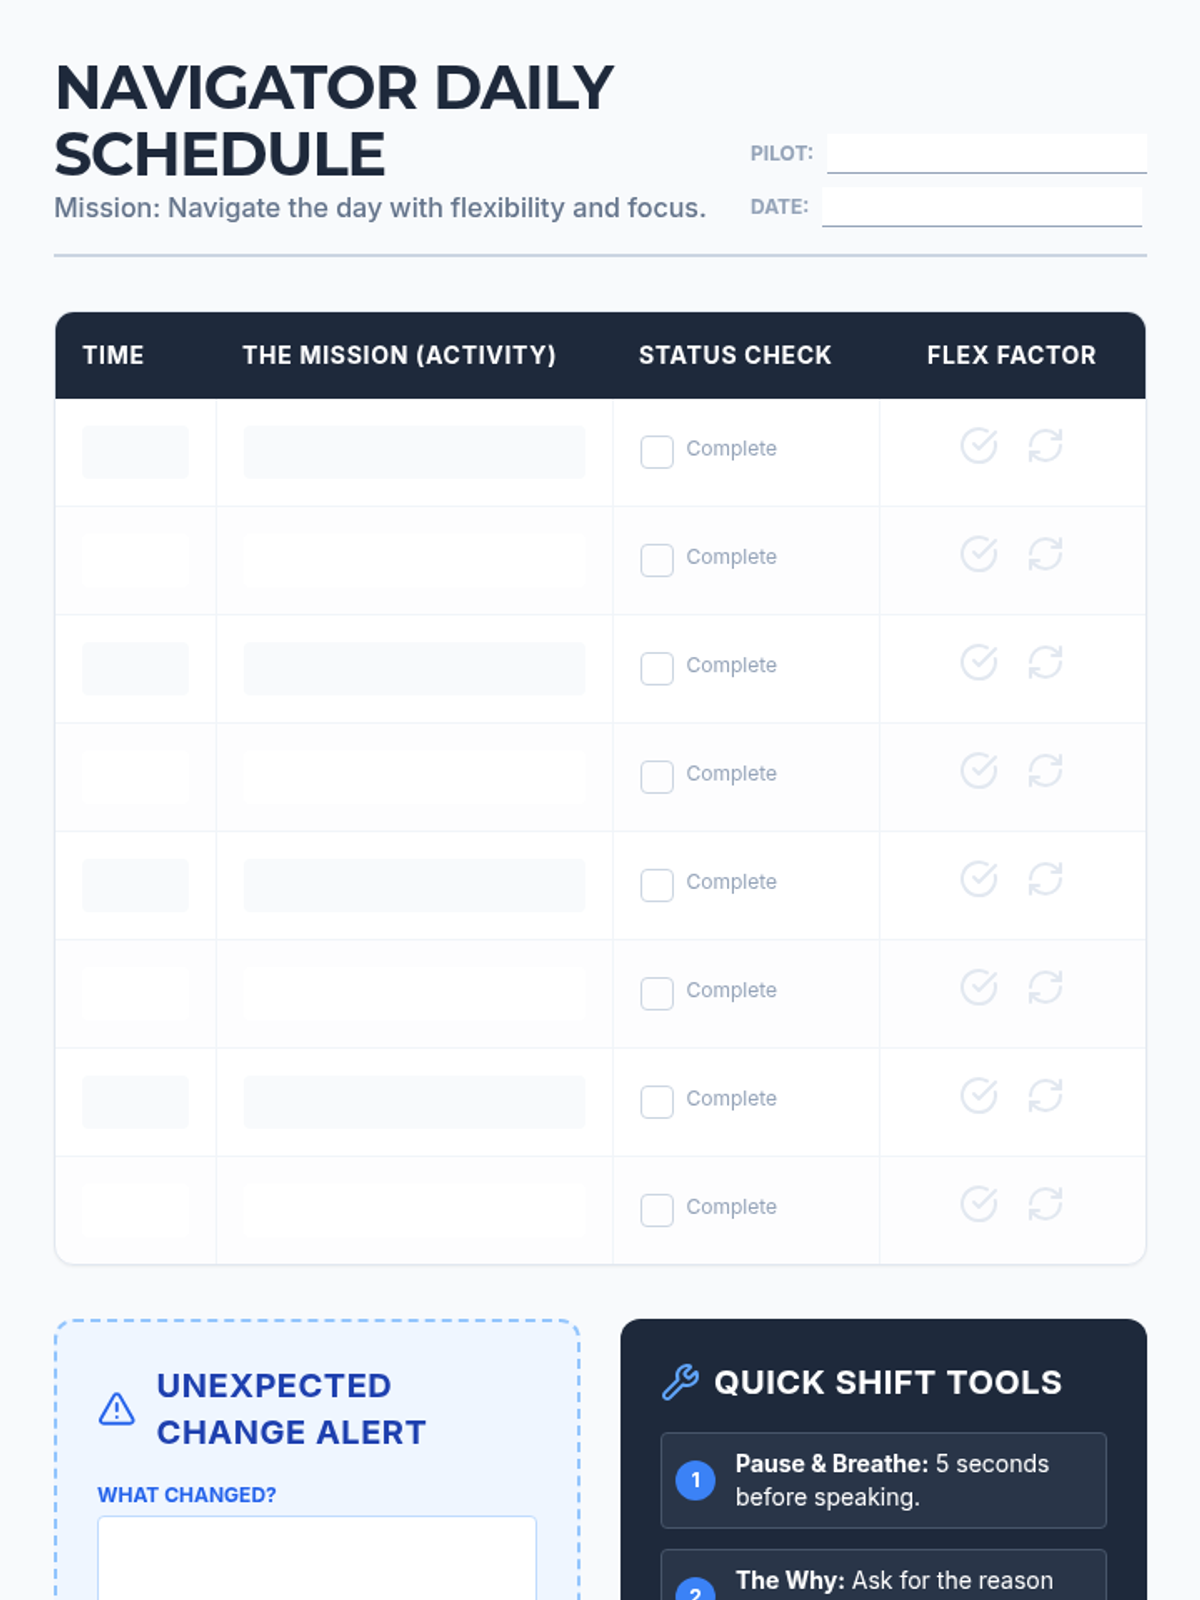Click the check-circle icon in the sixth row
This screenshot has width=1200, height=1600.
(x=978, y=987)
